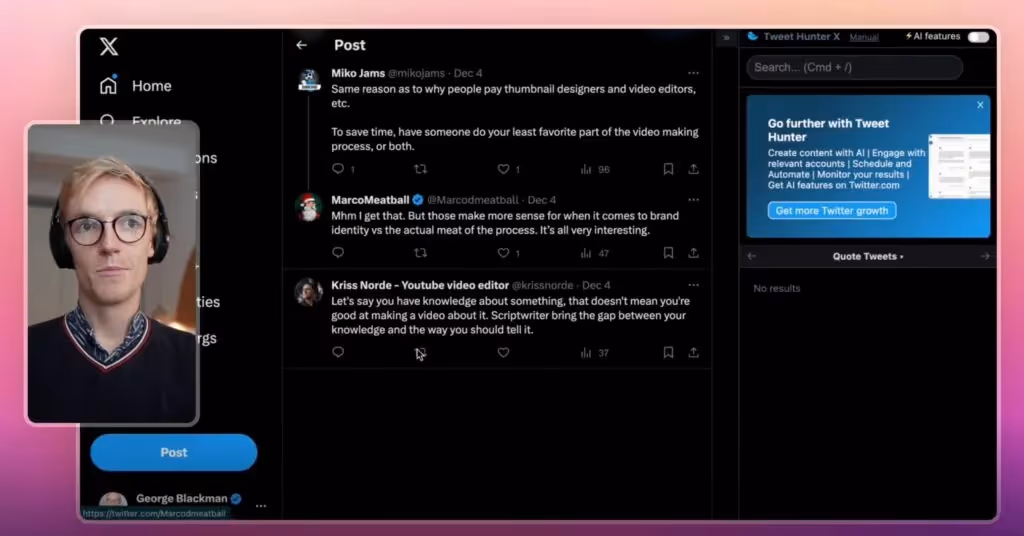Like MarcoMeatball's post

pos(503,253)
